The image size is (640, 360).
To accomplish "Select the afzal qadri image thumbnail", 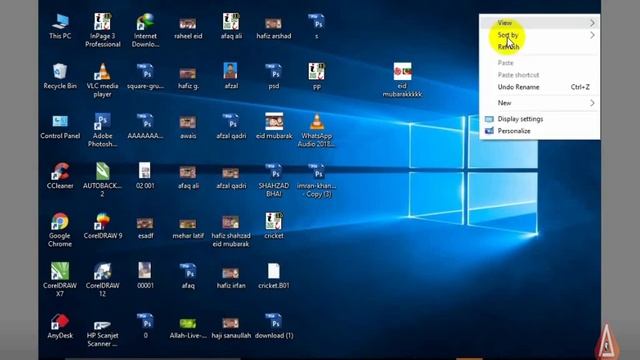I will point(231,177).
